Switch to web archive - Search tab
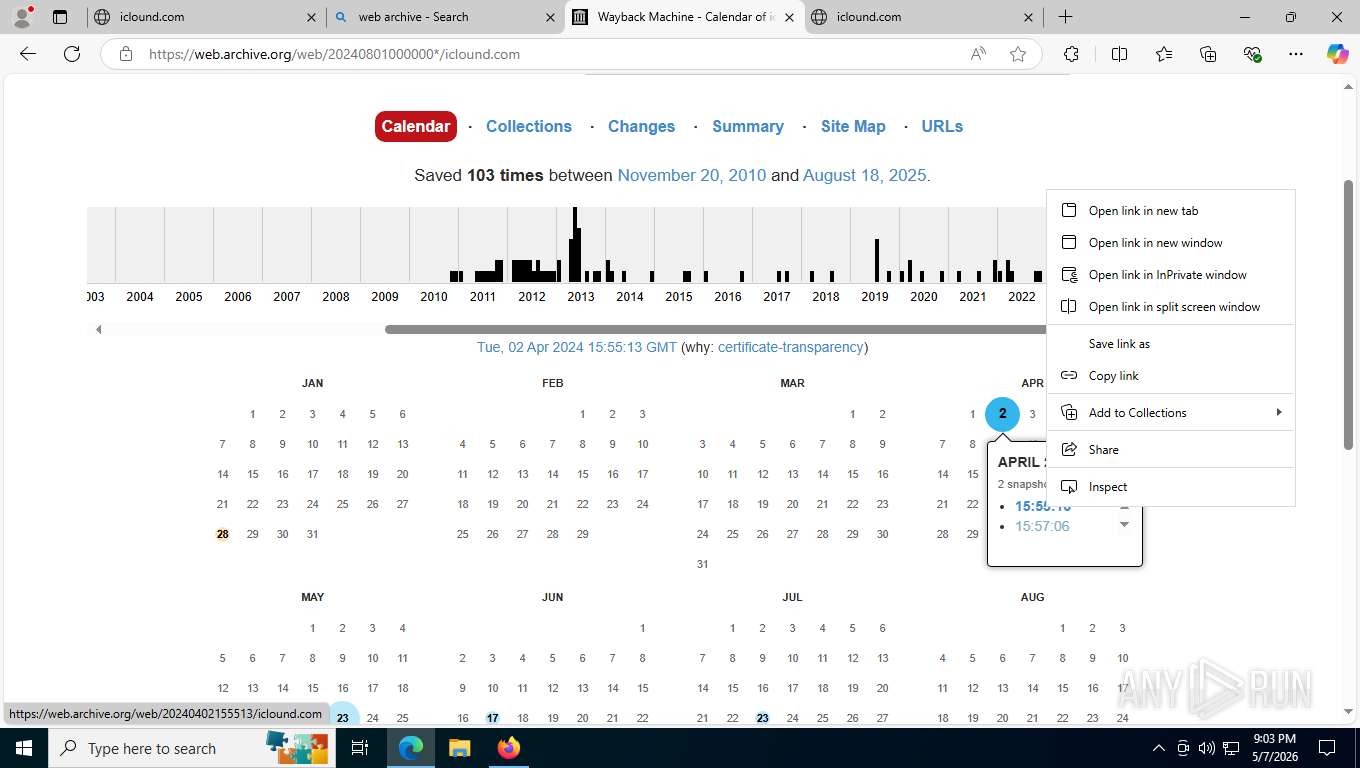This screenshot has width=1360, height=768. (445, 17)
